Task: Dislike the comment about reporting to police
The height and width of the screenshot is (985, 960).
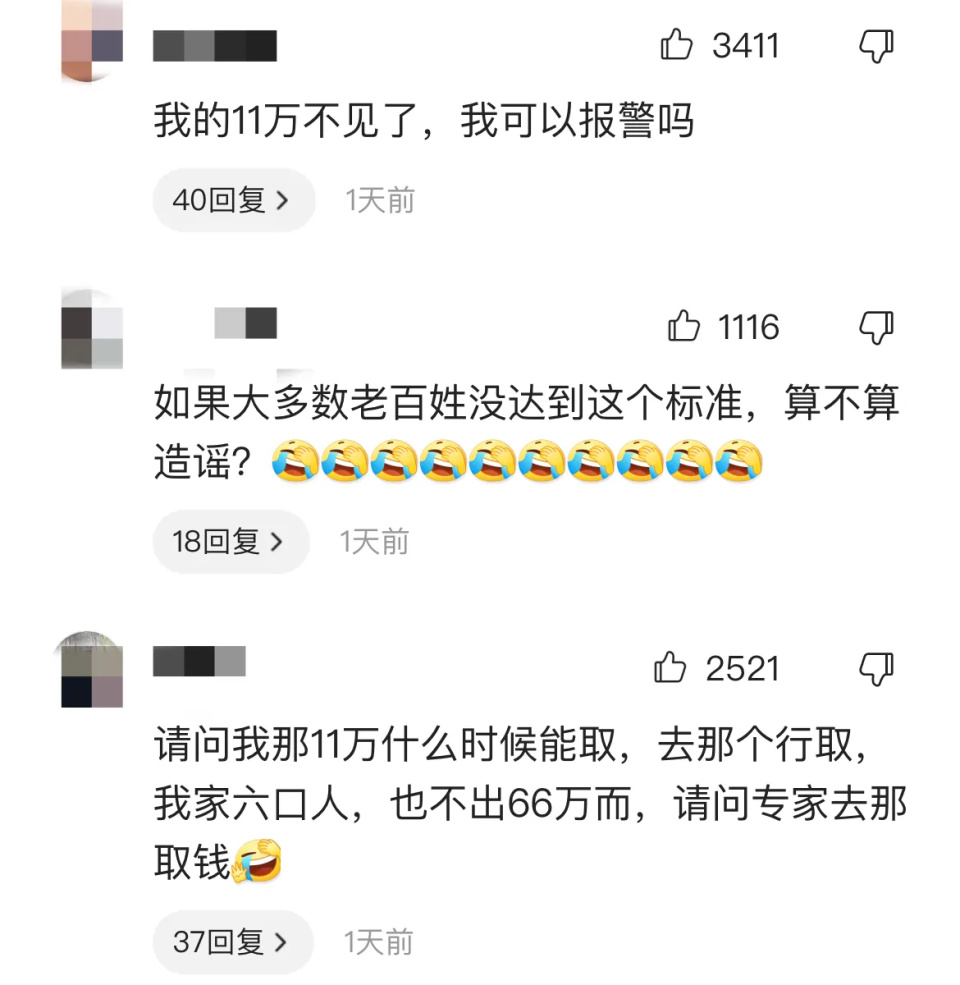Action: pyautogui.click(x=876, y=46)
